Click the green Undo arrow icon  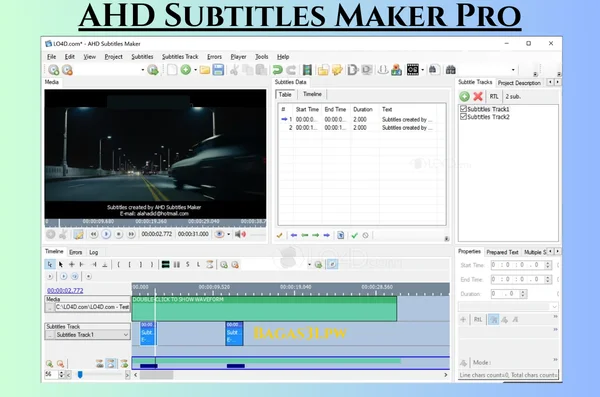click(x=277, y=70)
